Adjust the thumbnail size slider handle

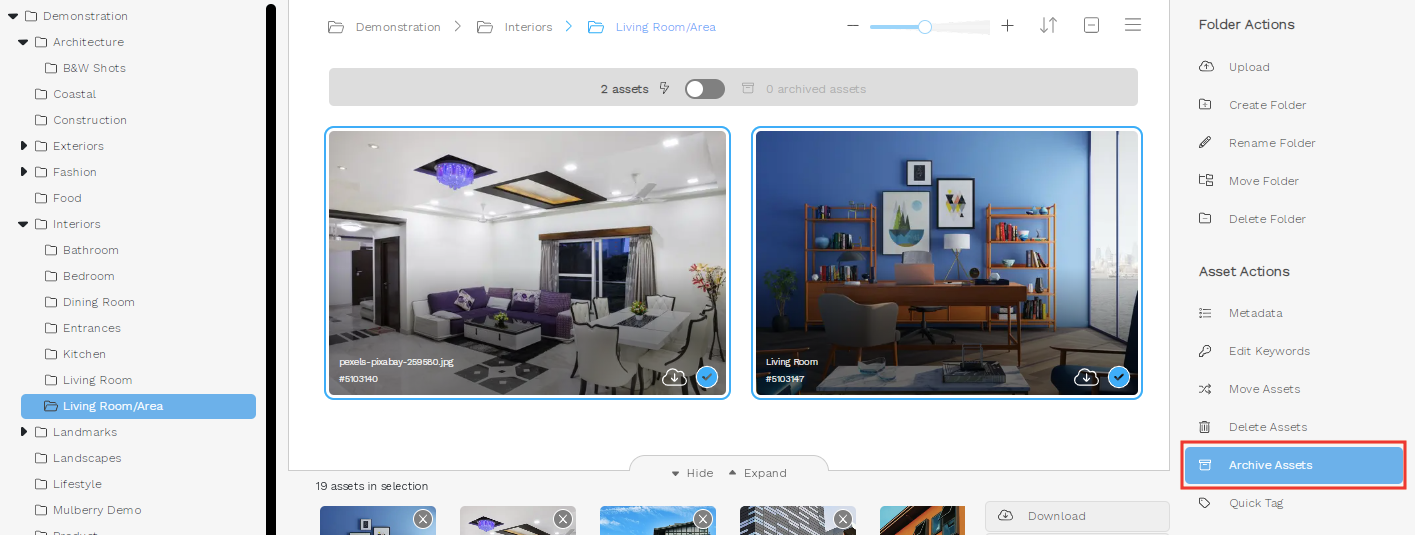[x=925, y=27]
